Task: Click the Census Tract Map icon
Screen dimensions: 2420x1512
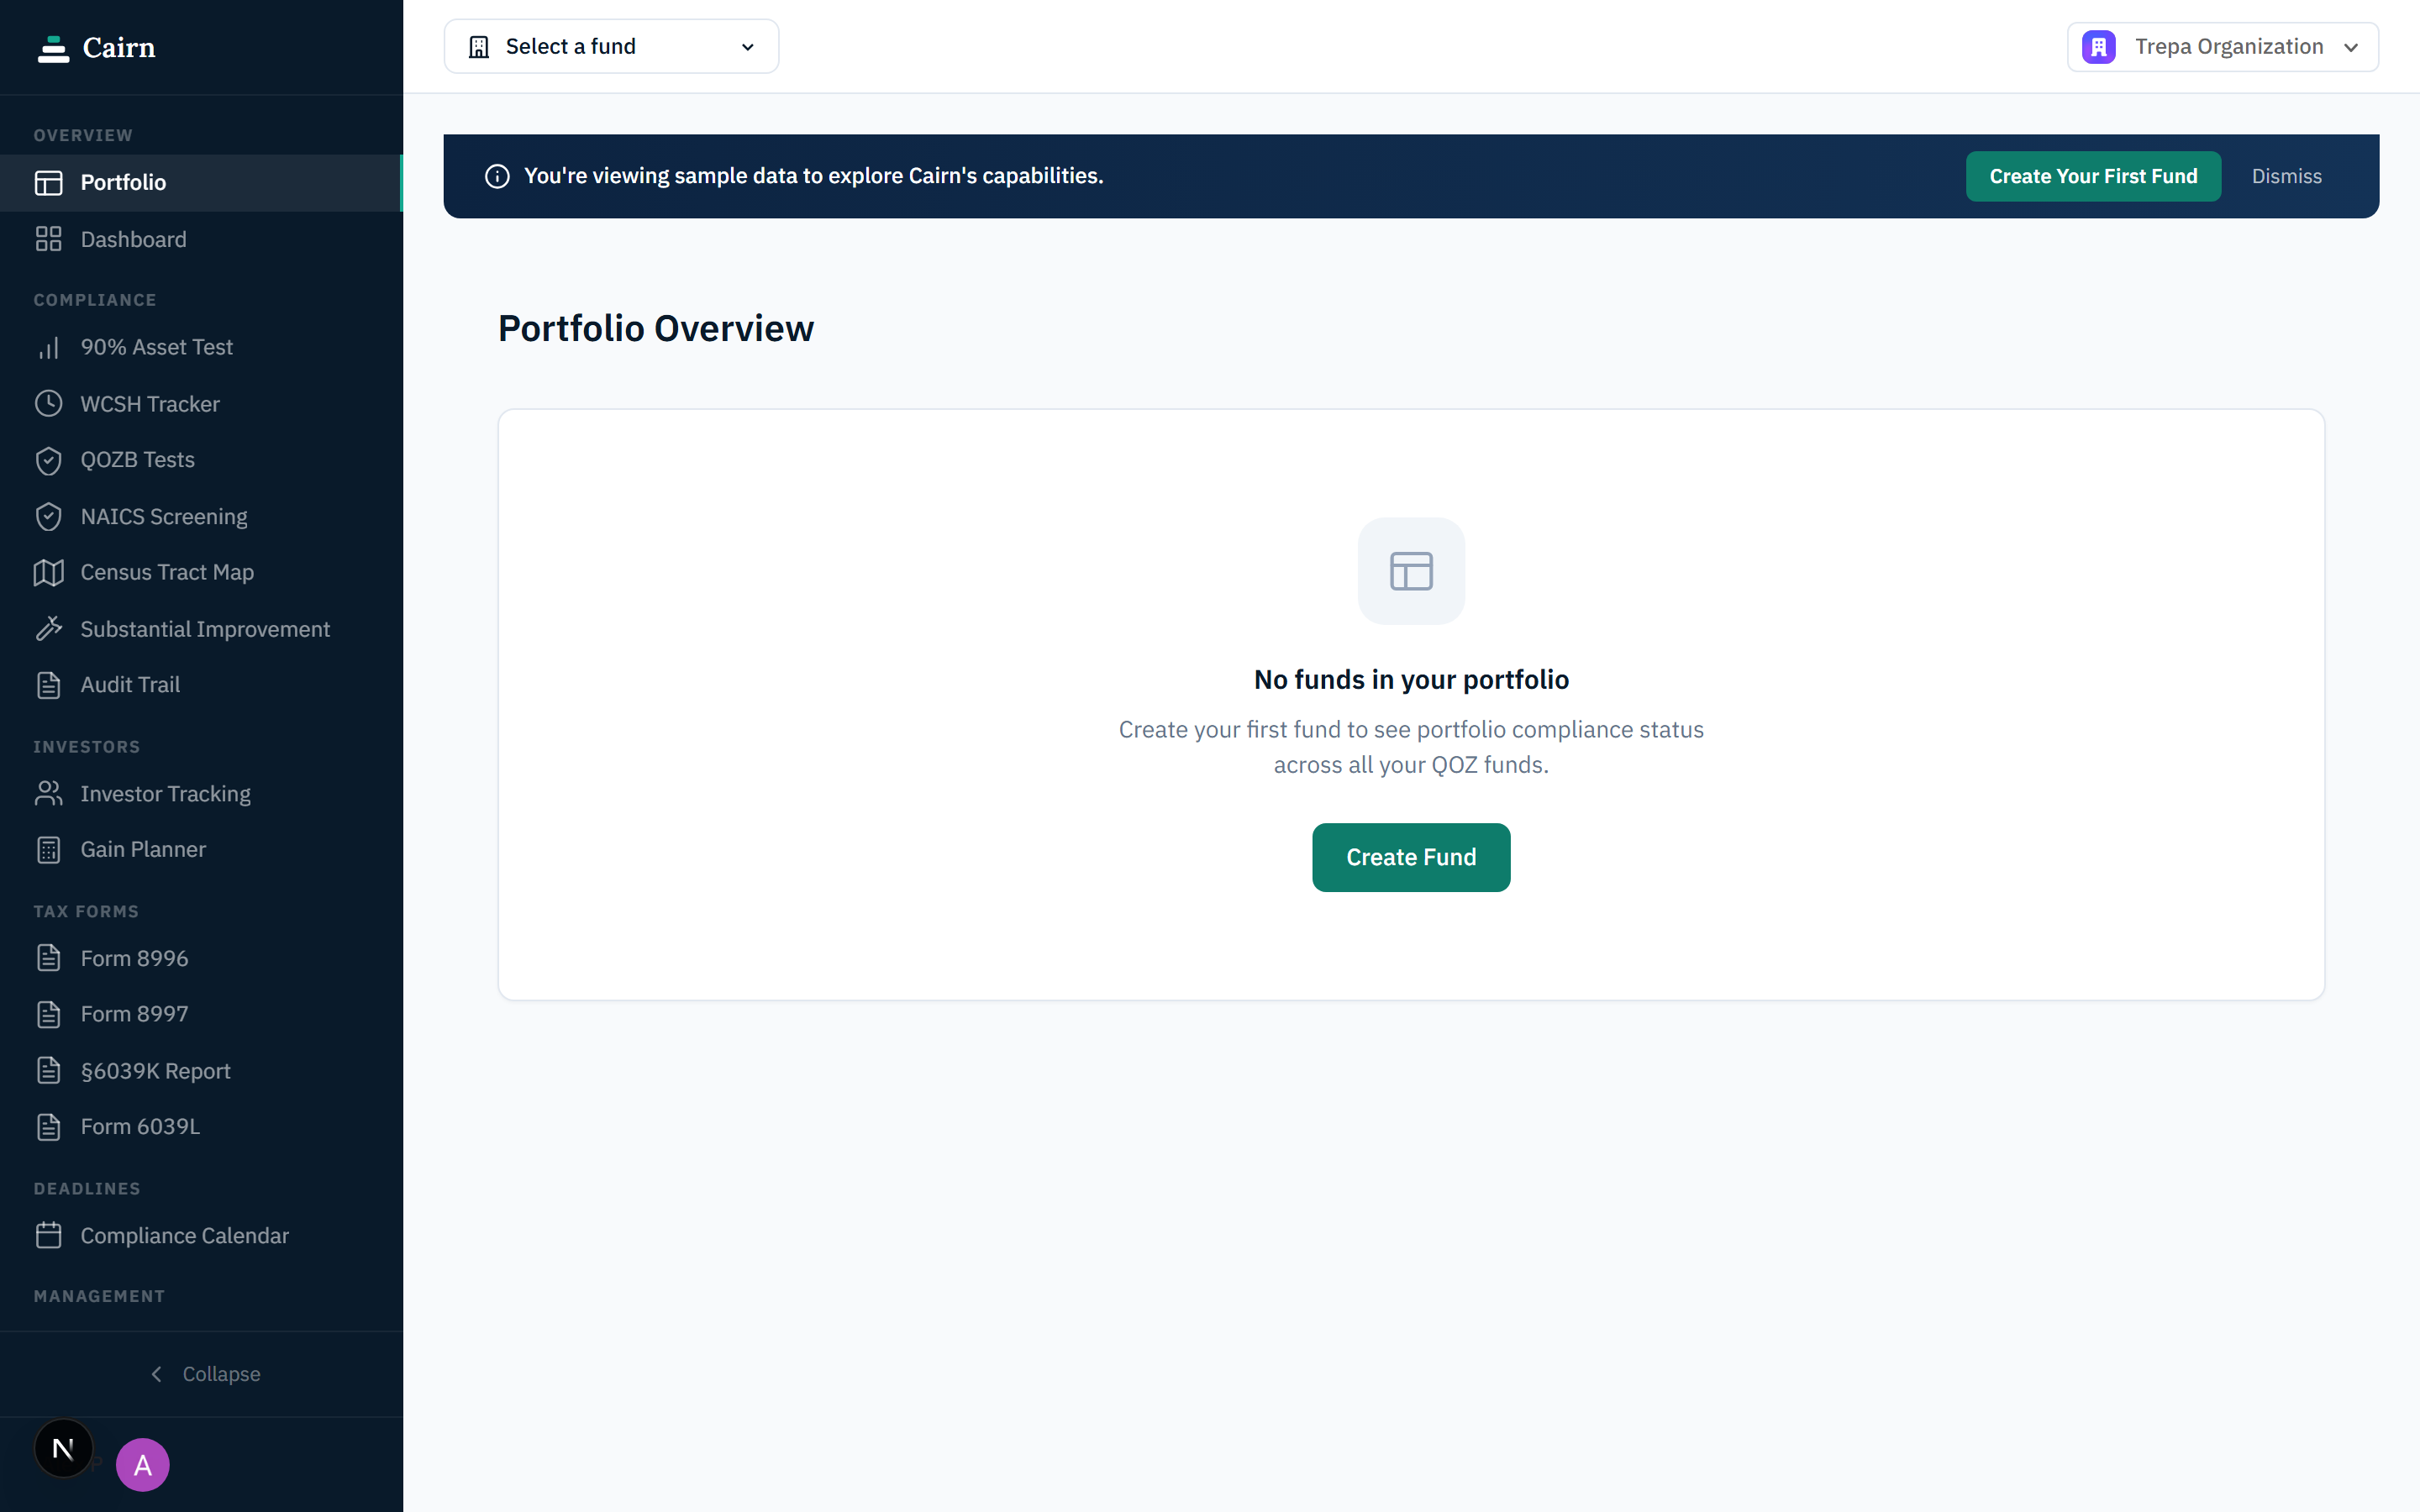Action: pos(48,572)
